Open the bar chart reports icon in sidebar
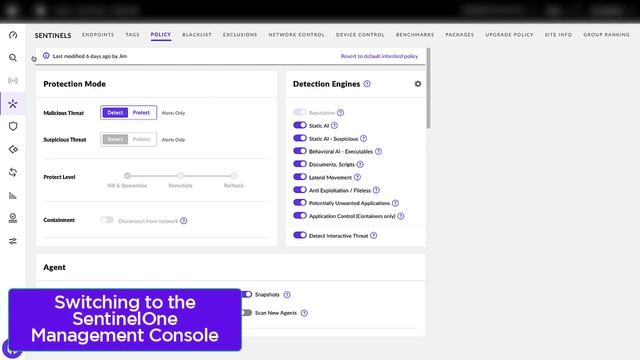Viewport: 640px width, 360px height. click(13, 196)
